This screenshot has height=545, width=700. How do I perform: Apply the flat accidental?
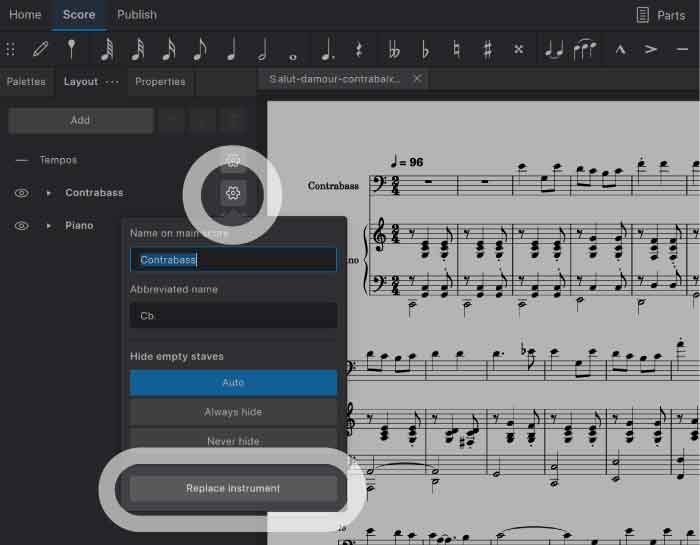[x=425, y=48]
